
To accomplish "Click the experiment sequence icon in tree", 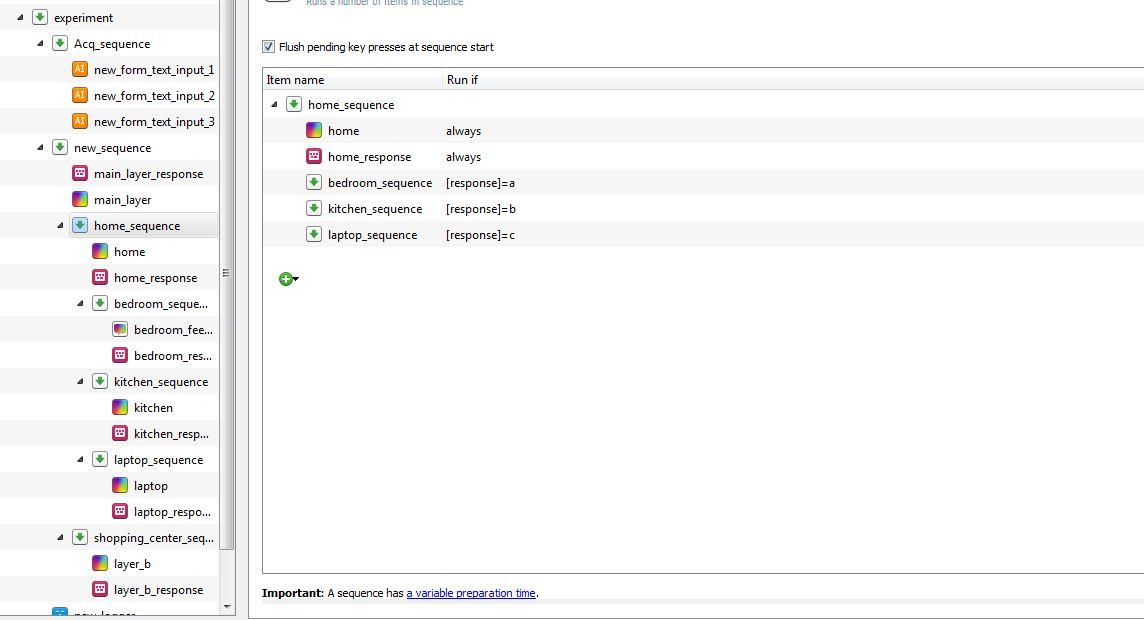I will click(40, 18).
